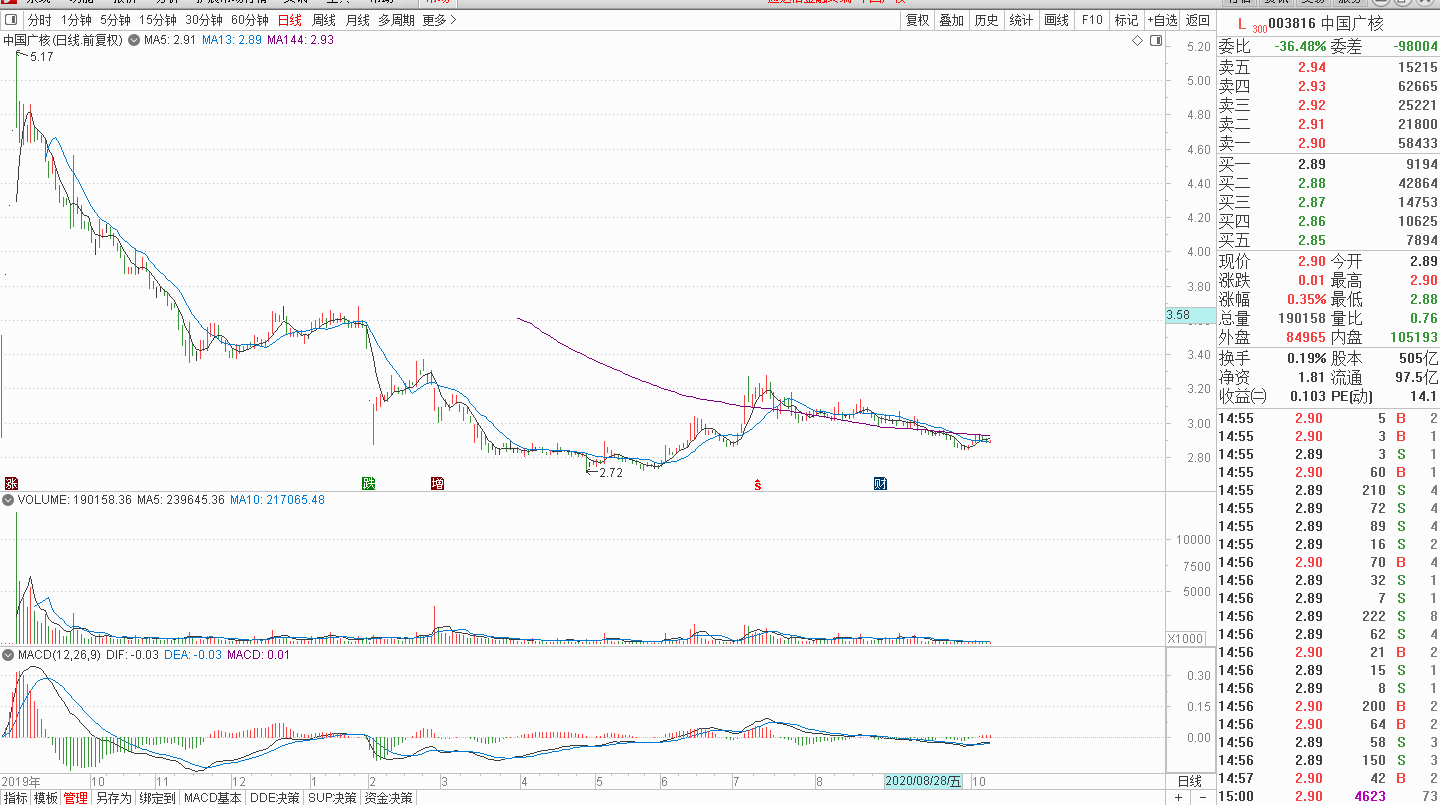Zoom in chart with the plus button
This screenshot has width=1440, height=805.
[1179, 798]
